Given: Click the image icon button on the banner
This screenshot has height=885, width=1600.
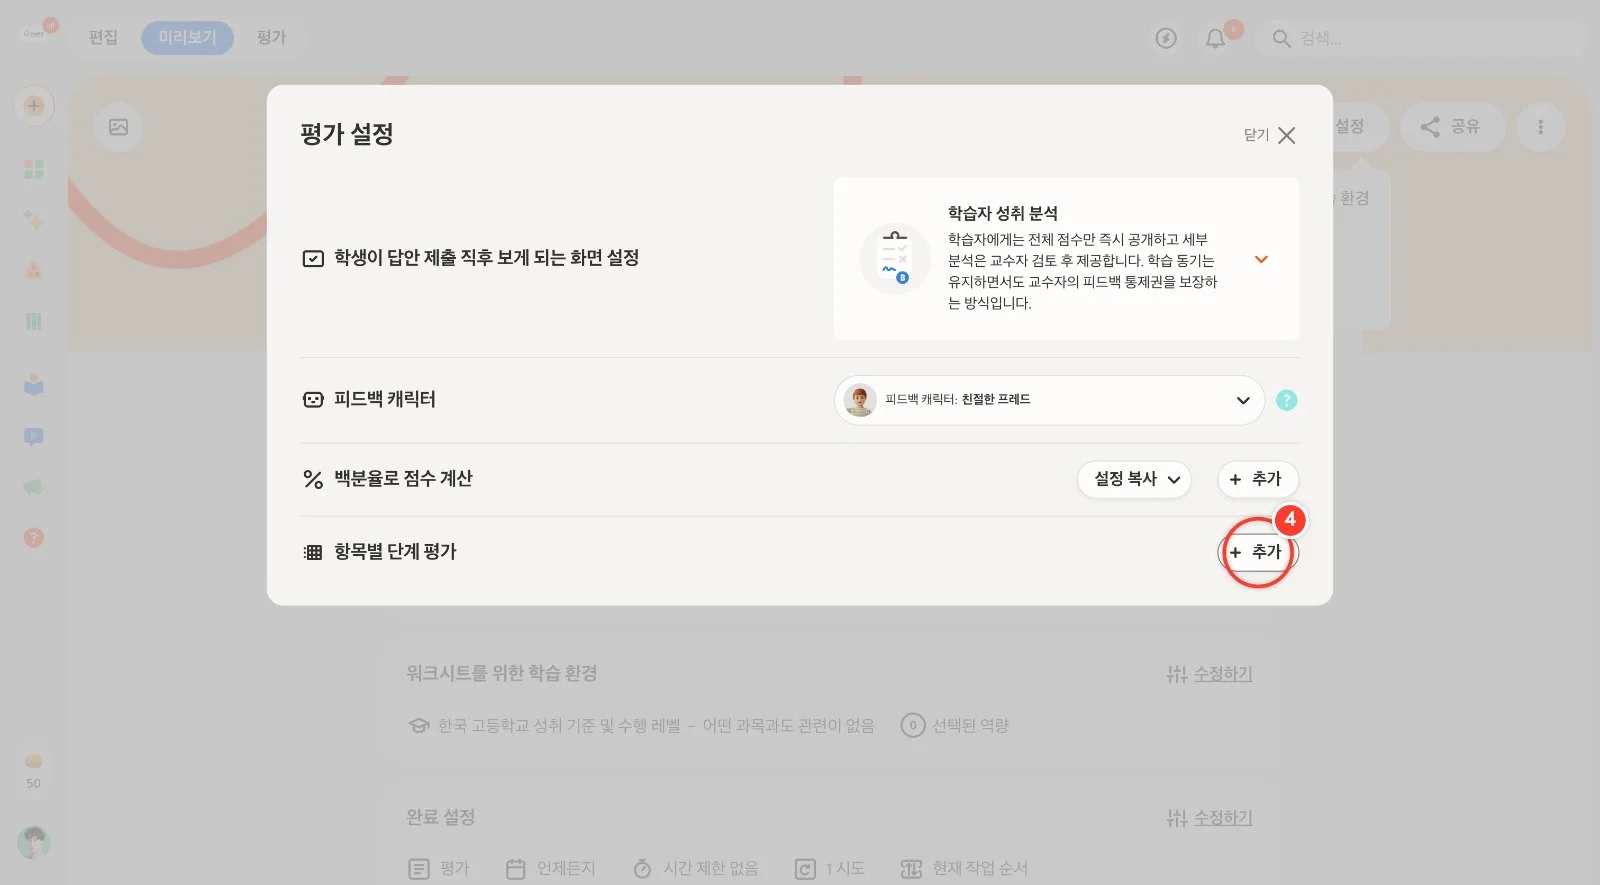Looking at the screenshot, I should coord(118,127).
